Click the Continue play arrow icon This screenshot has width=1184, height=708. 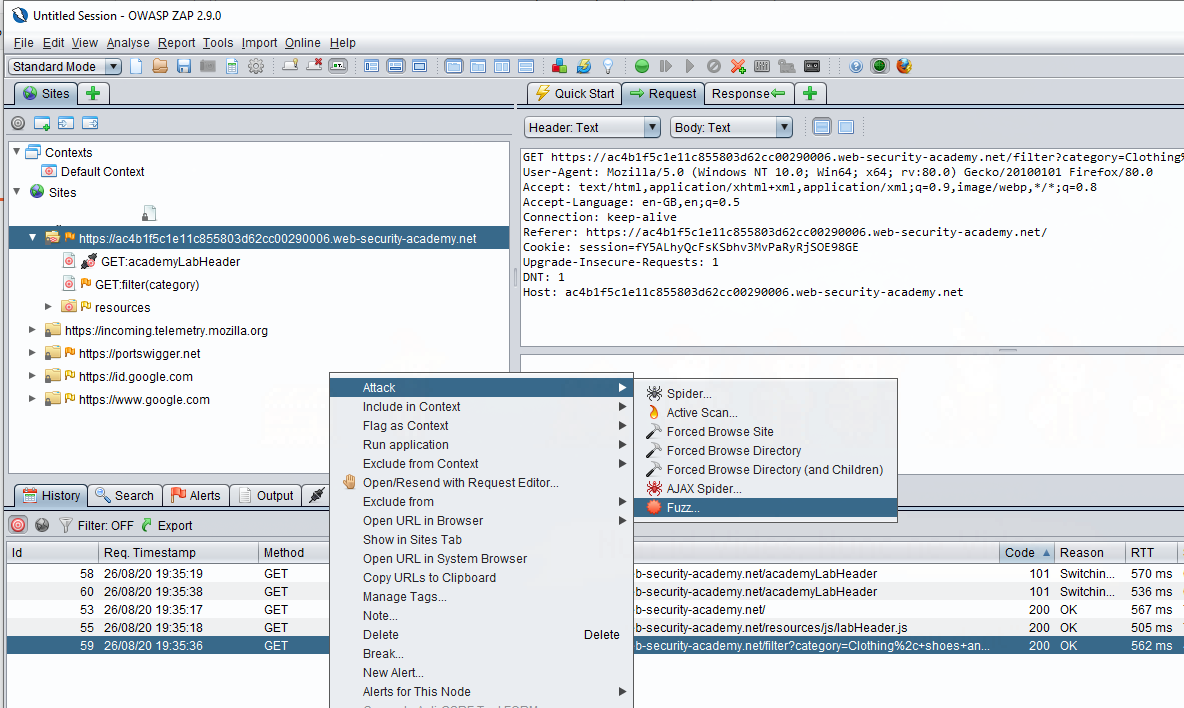coord(689,66)
